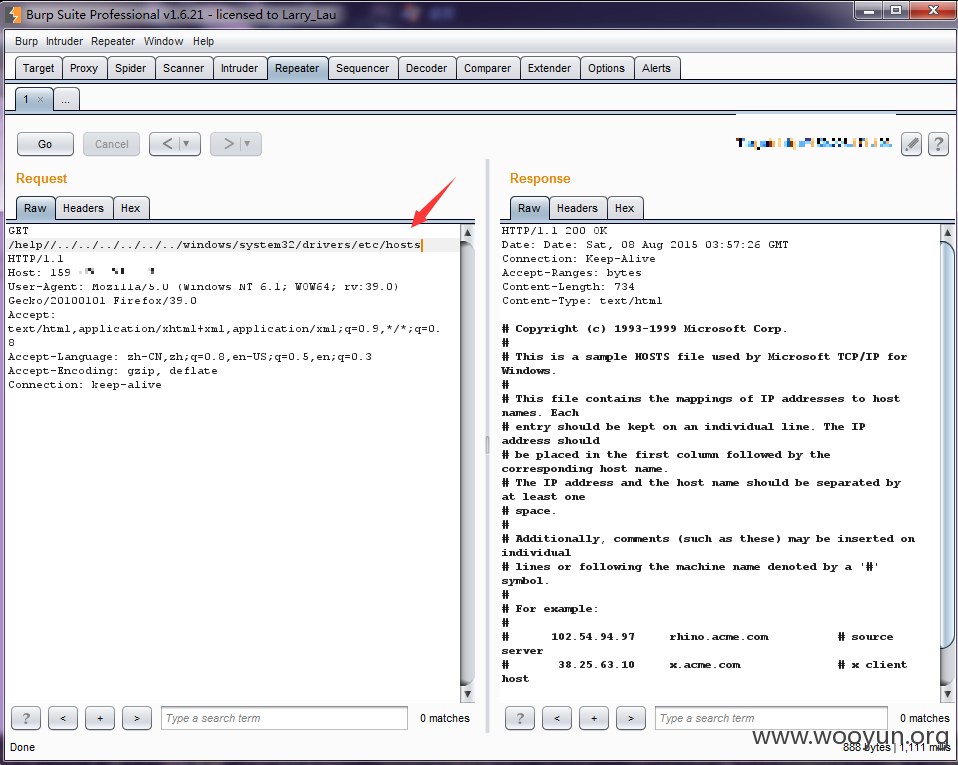Viewport: 958px width, 765px height.
Task: Select the Response Hex view tab
Action: click(624, 208)
